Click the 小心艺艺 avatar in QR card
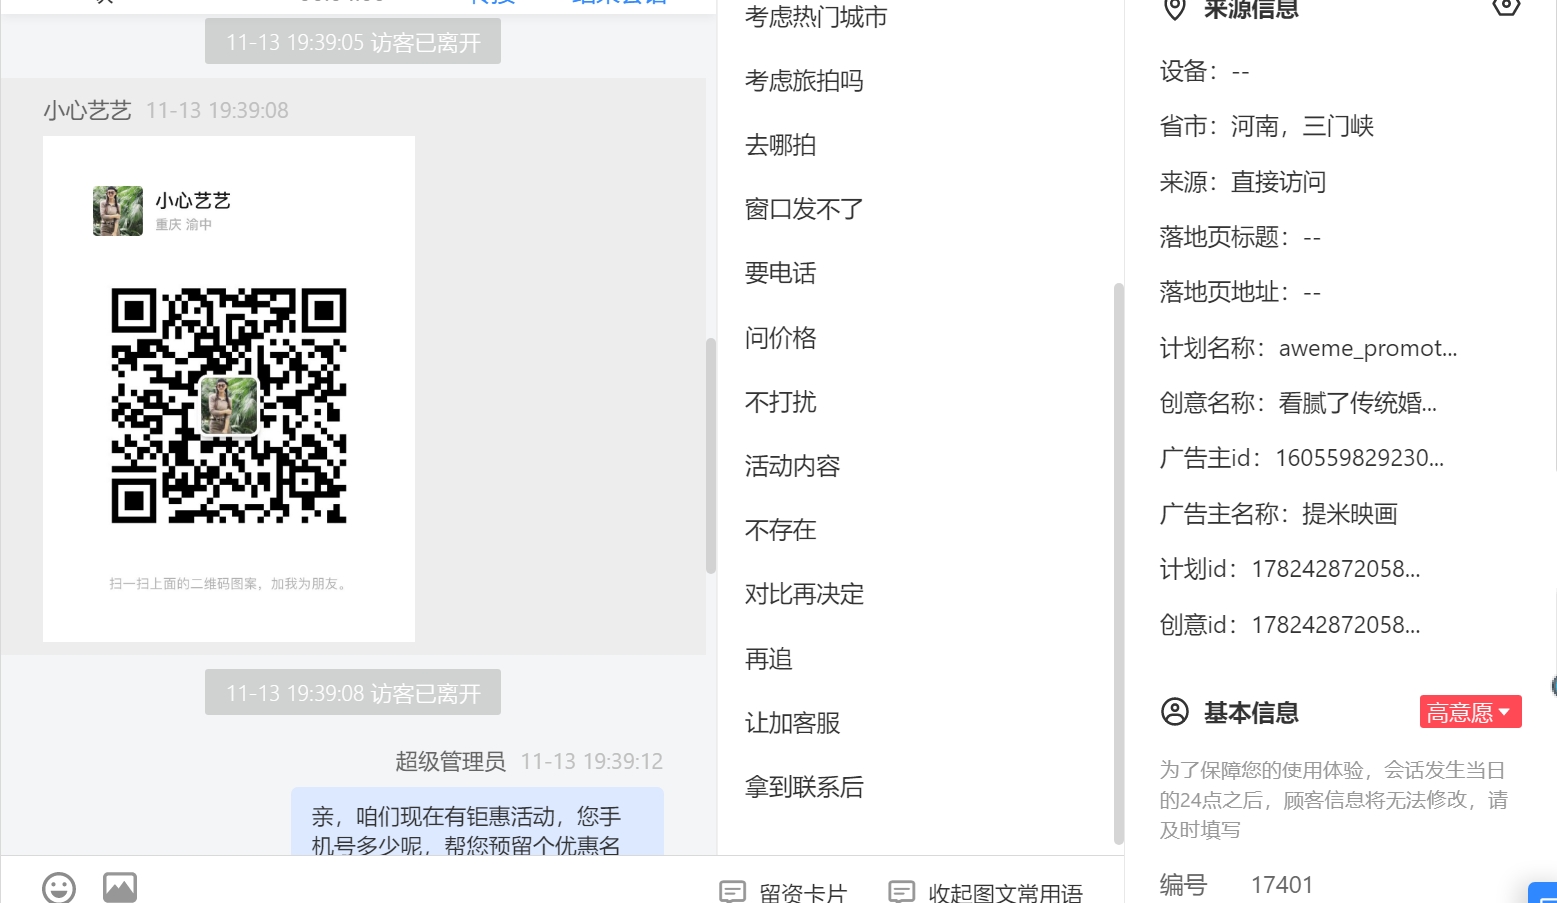This screenshot has height=903, width=1557. point(118,210)
